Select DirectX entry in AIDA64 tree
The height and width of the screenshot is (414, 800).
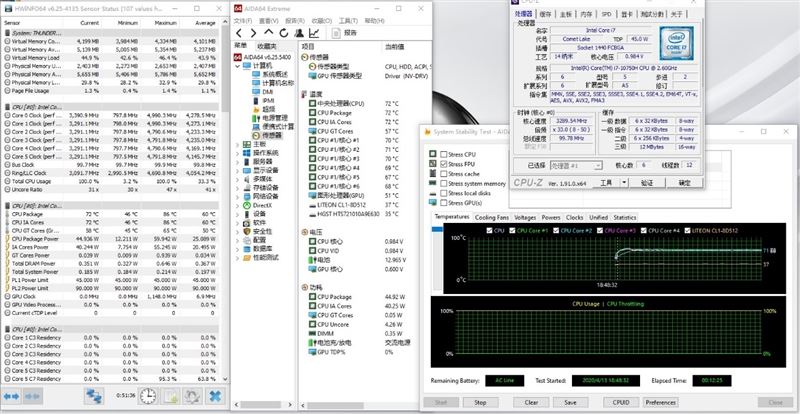point(257,205)
